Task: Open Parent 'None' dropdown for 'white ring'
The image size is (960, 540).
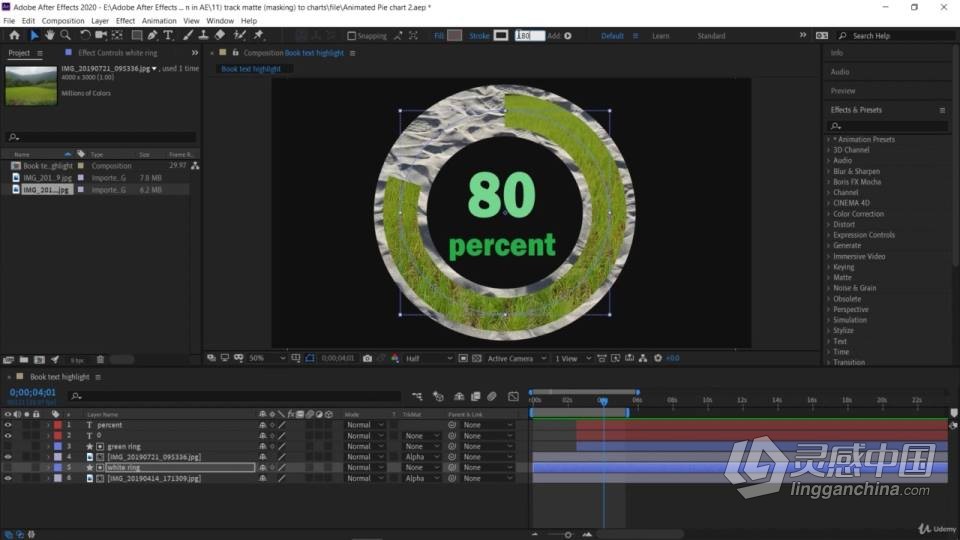Action: (487, 467)
